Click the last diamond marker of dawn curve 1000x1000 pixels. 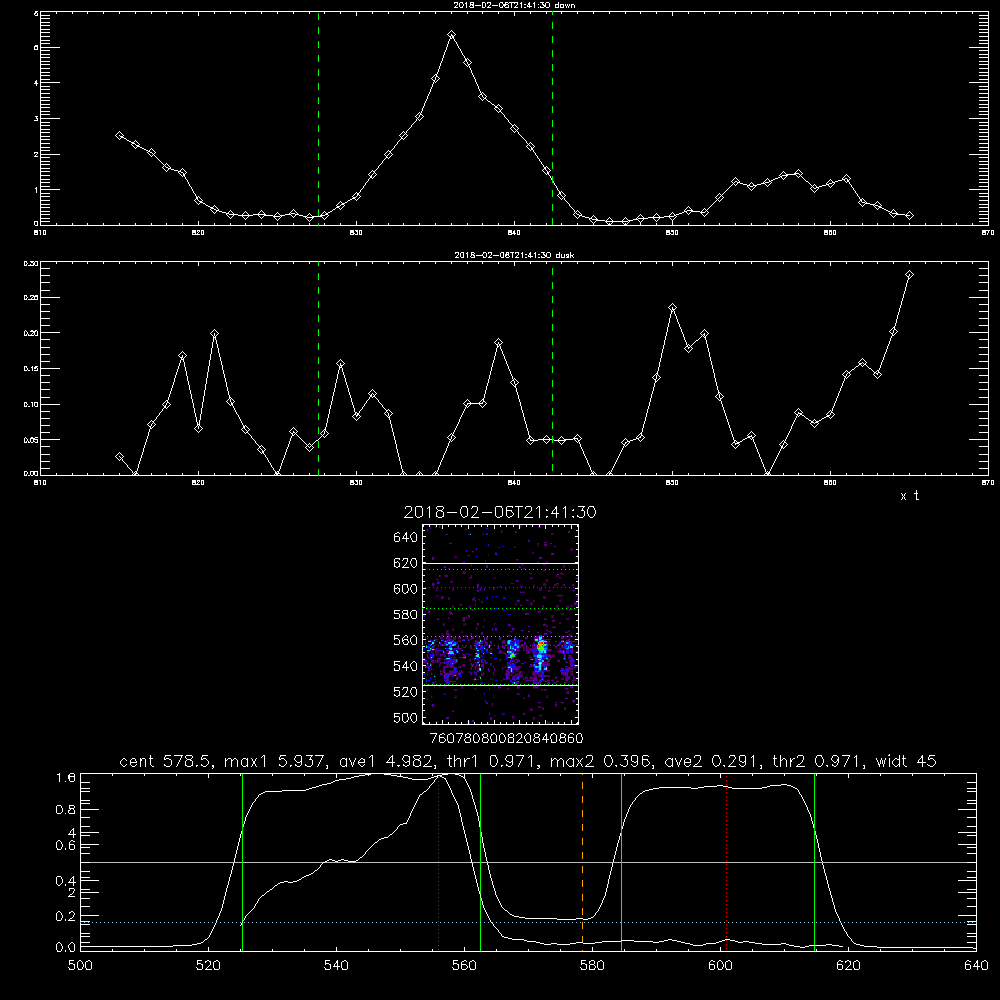(x=909, y=216)
